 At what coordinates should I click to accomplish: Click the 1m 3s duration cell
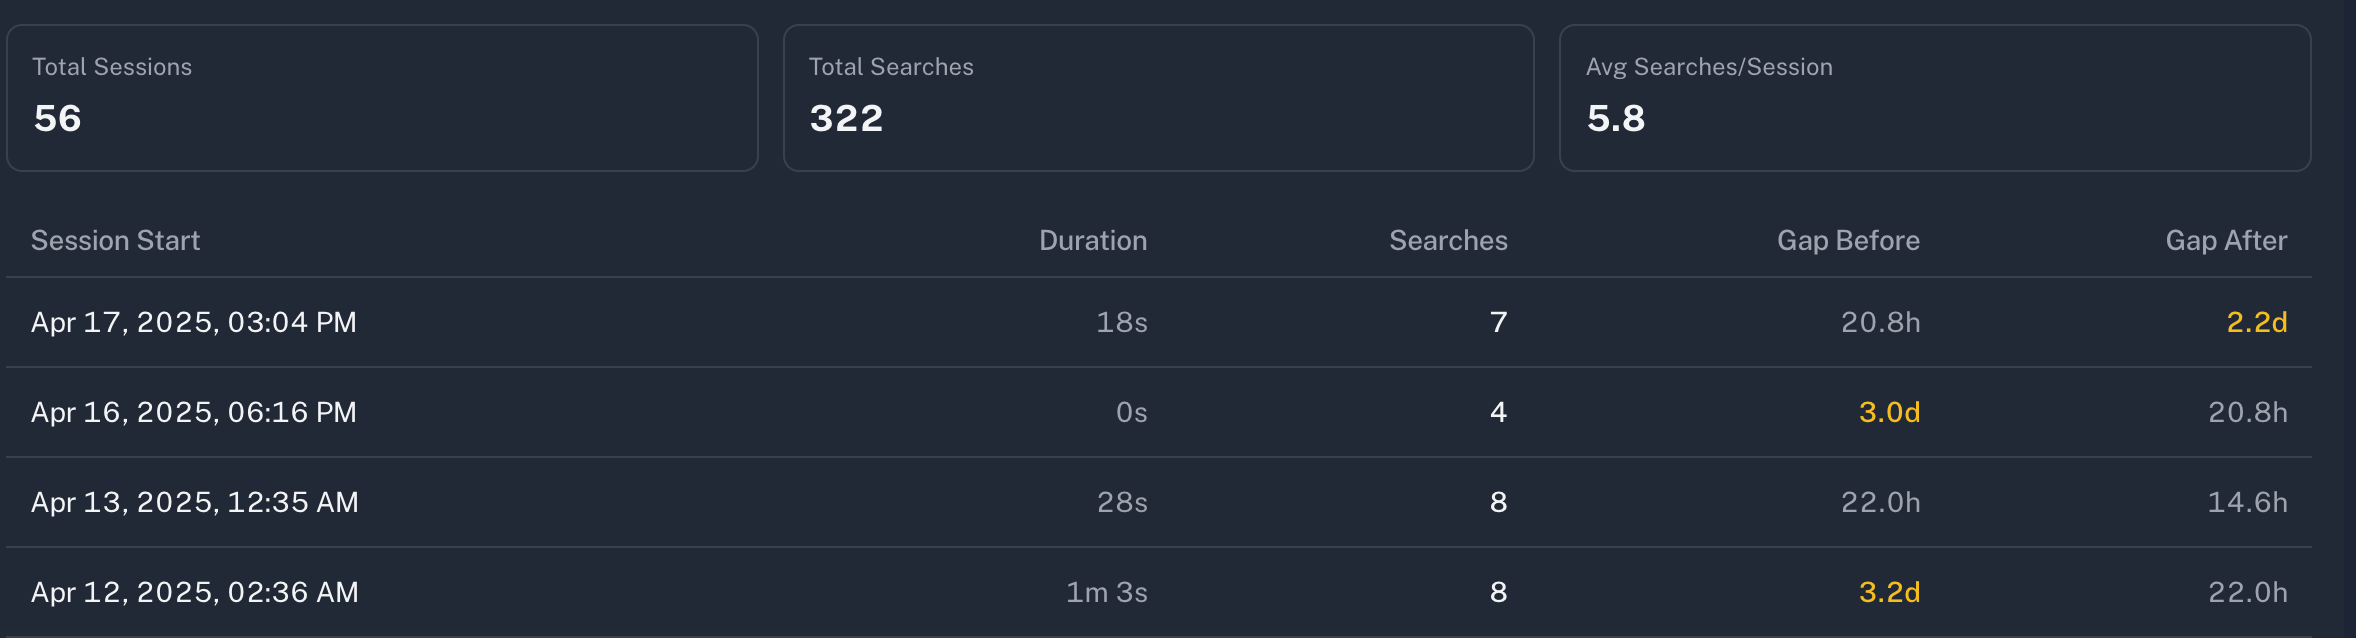(x=1106, y=593)
